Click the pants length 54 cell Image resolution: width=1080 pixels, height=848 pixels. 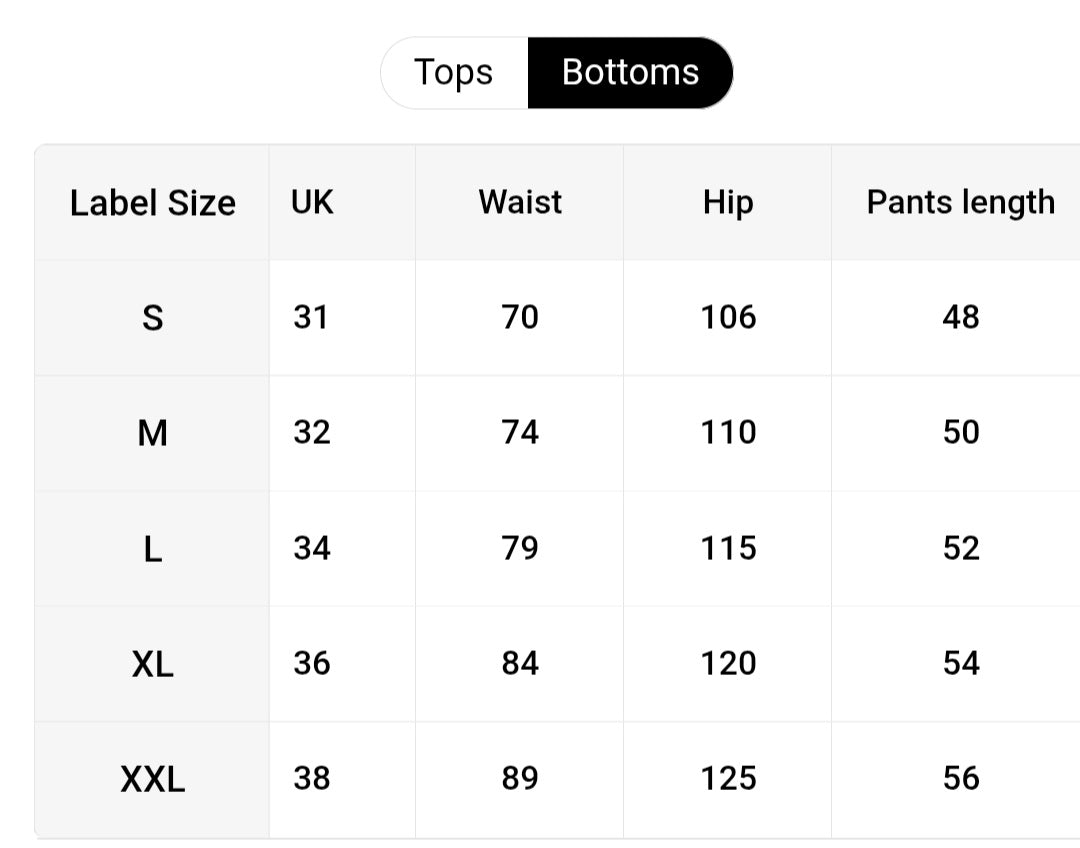tap(960, 664)
